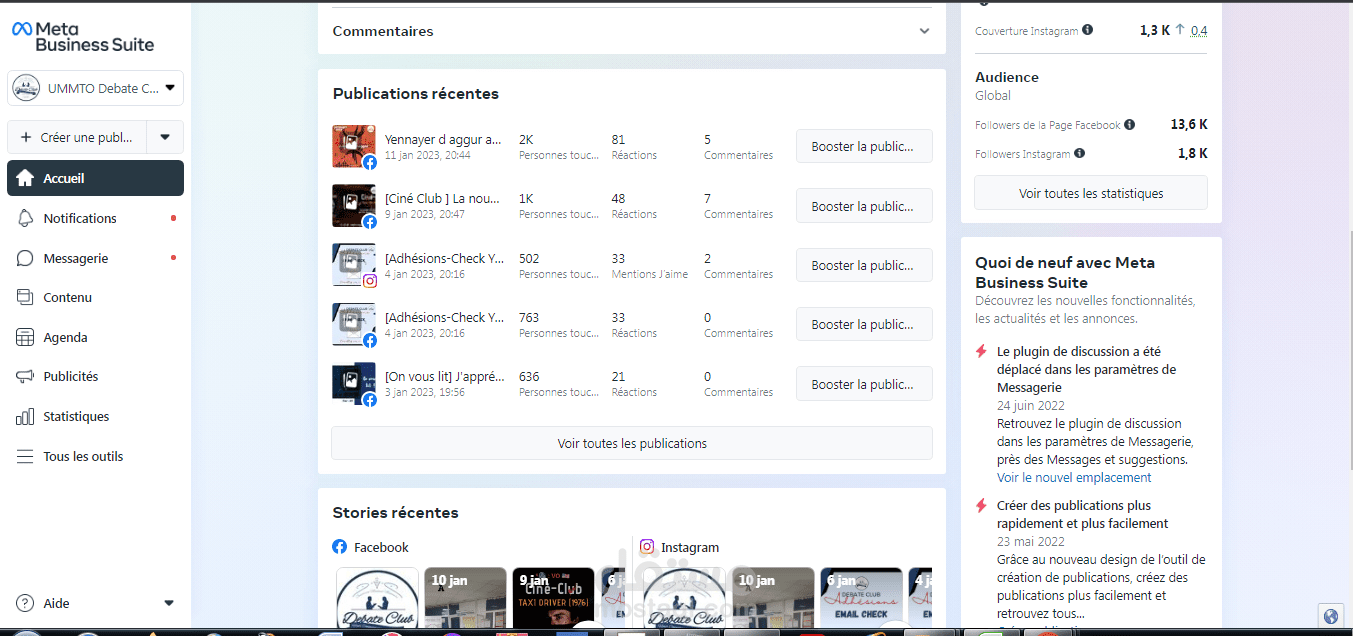Click lightning icon beside Créer des publications
Screen dimensions: 1353x636
982,506
